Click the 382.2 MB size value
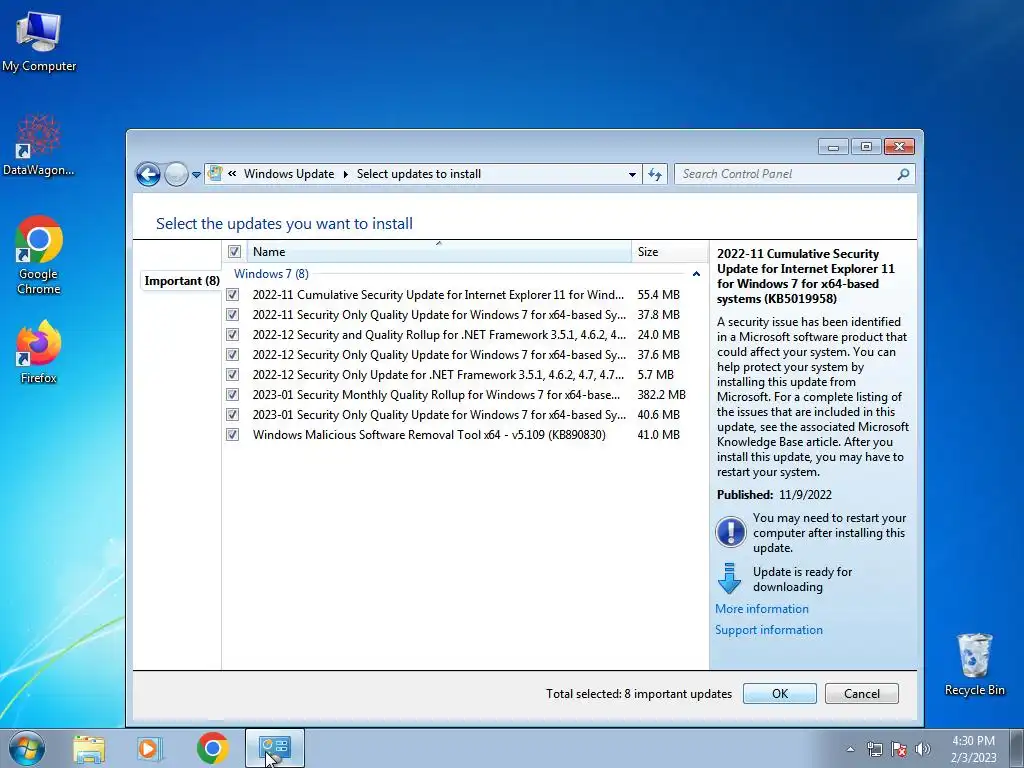Image resolution: width=1024 pixels, height=768 pixels. tap(662, 394)
